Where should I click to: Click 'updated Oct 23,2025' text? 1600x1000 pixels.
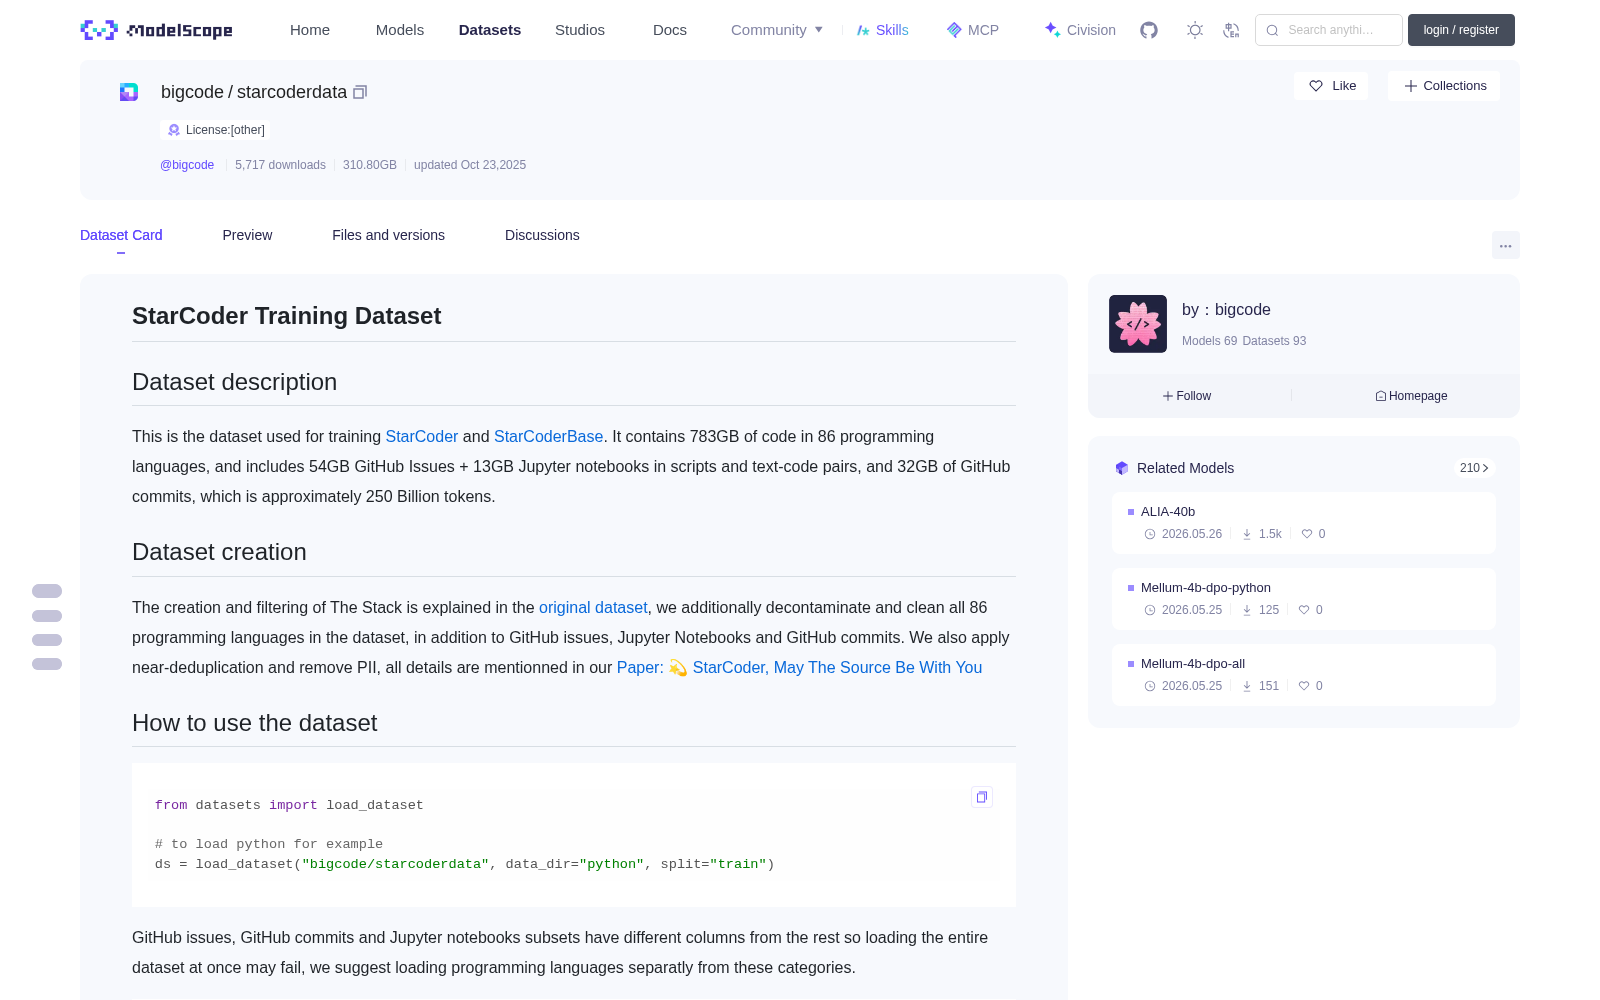coord(470,165)
